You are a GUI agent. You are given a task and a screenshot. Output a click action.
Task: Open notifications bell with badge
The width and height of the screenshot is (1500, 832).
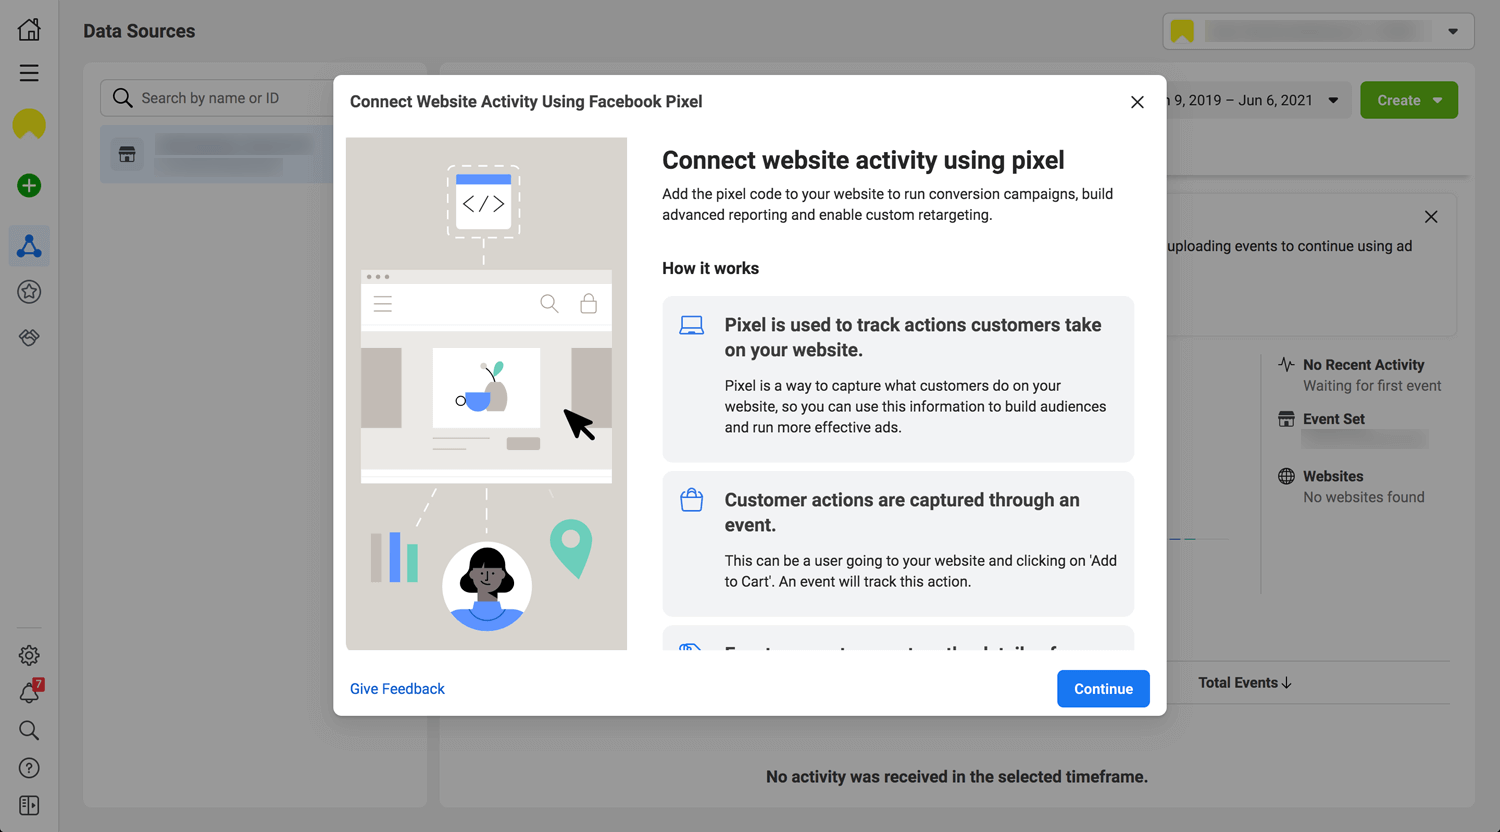[30, 692]
